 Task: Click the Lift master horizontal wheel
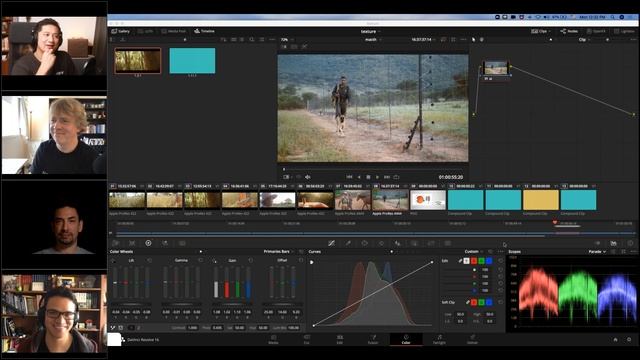tap(131, 304)
